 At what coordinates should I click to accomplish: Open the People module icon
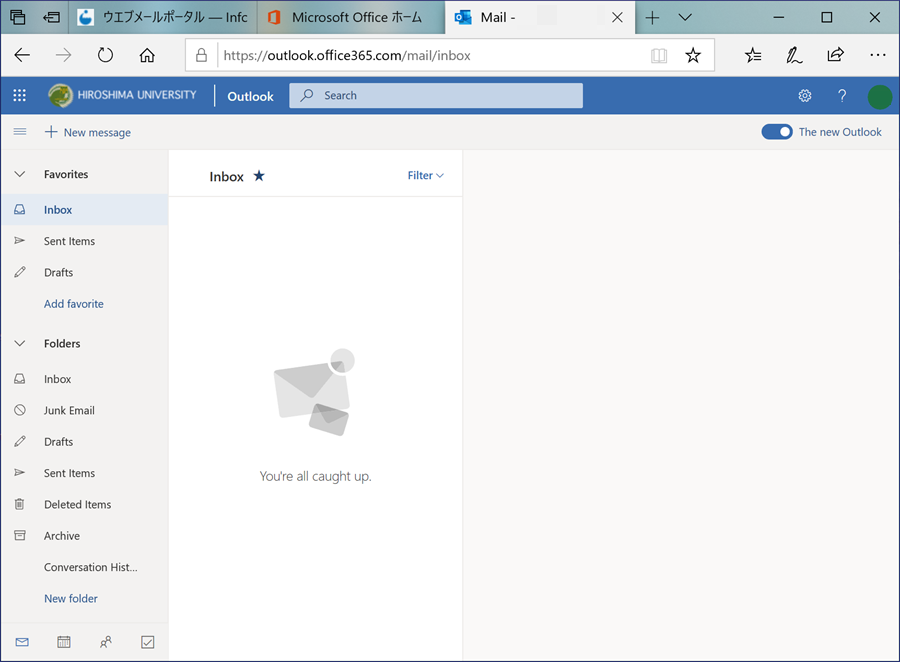point(106,642)
